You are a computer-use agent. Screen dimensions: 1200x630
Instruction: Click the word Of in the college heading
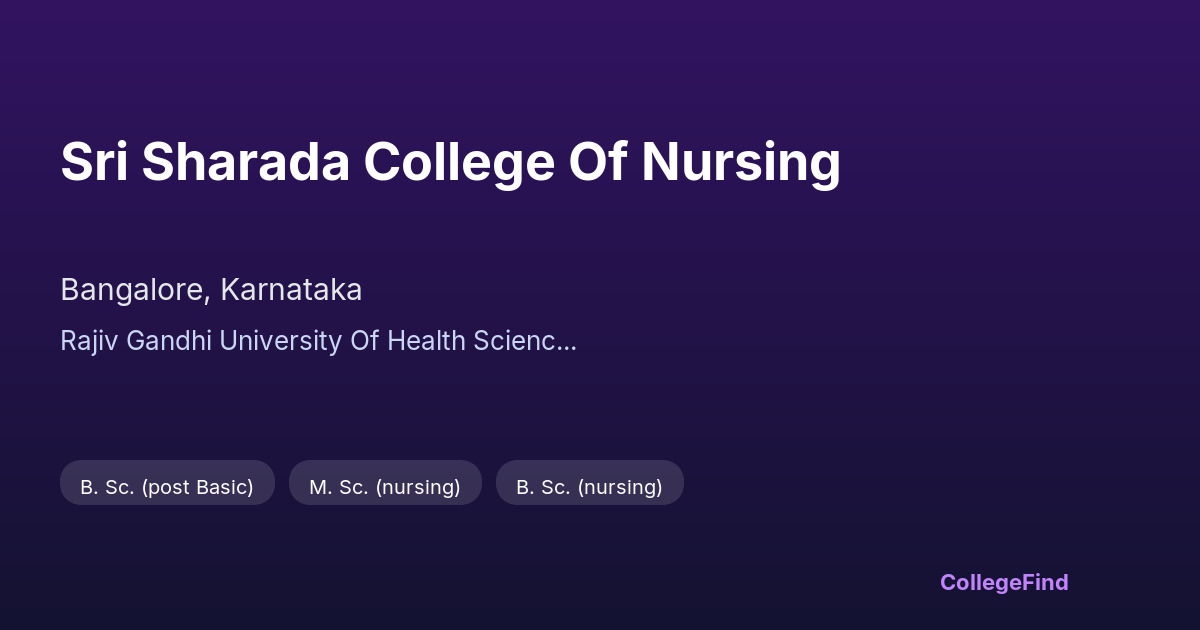coord(598,162)
